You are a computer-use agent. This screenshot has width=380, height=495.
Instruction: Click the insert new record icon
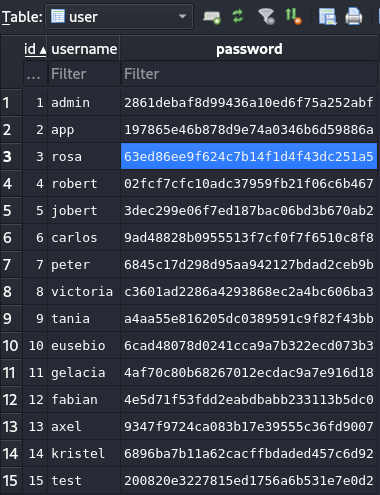pos(212,17)
